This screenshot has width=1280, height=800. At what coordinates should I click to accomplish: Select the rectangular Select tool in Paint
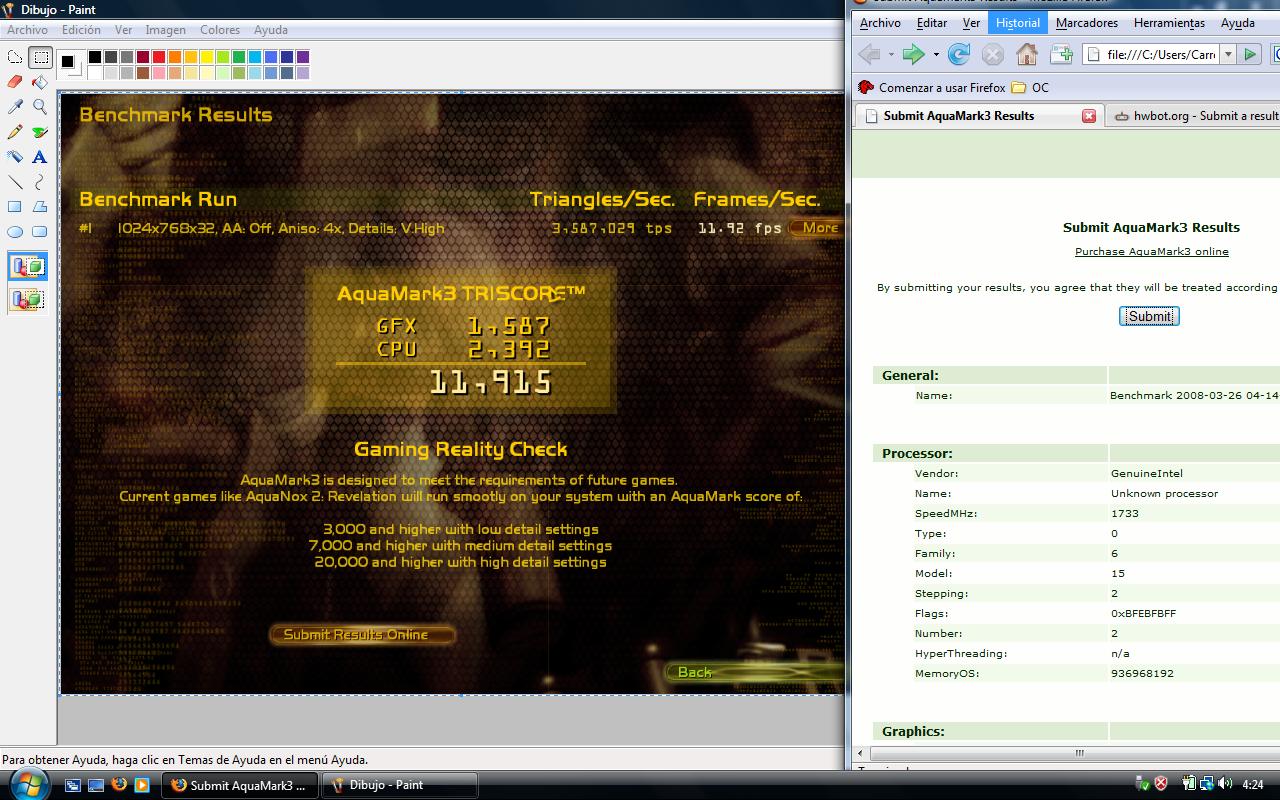[40, 58]
